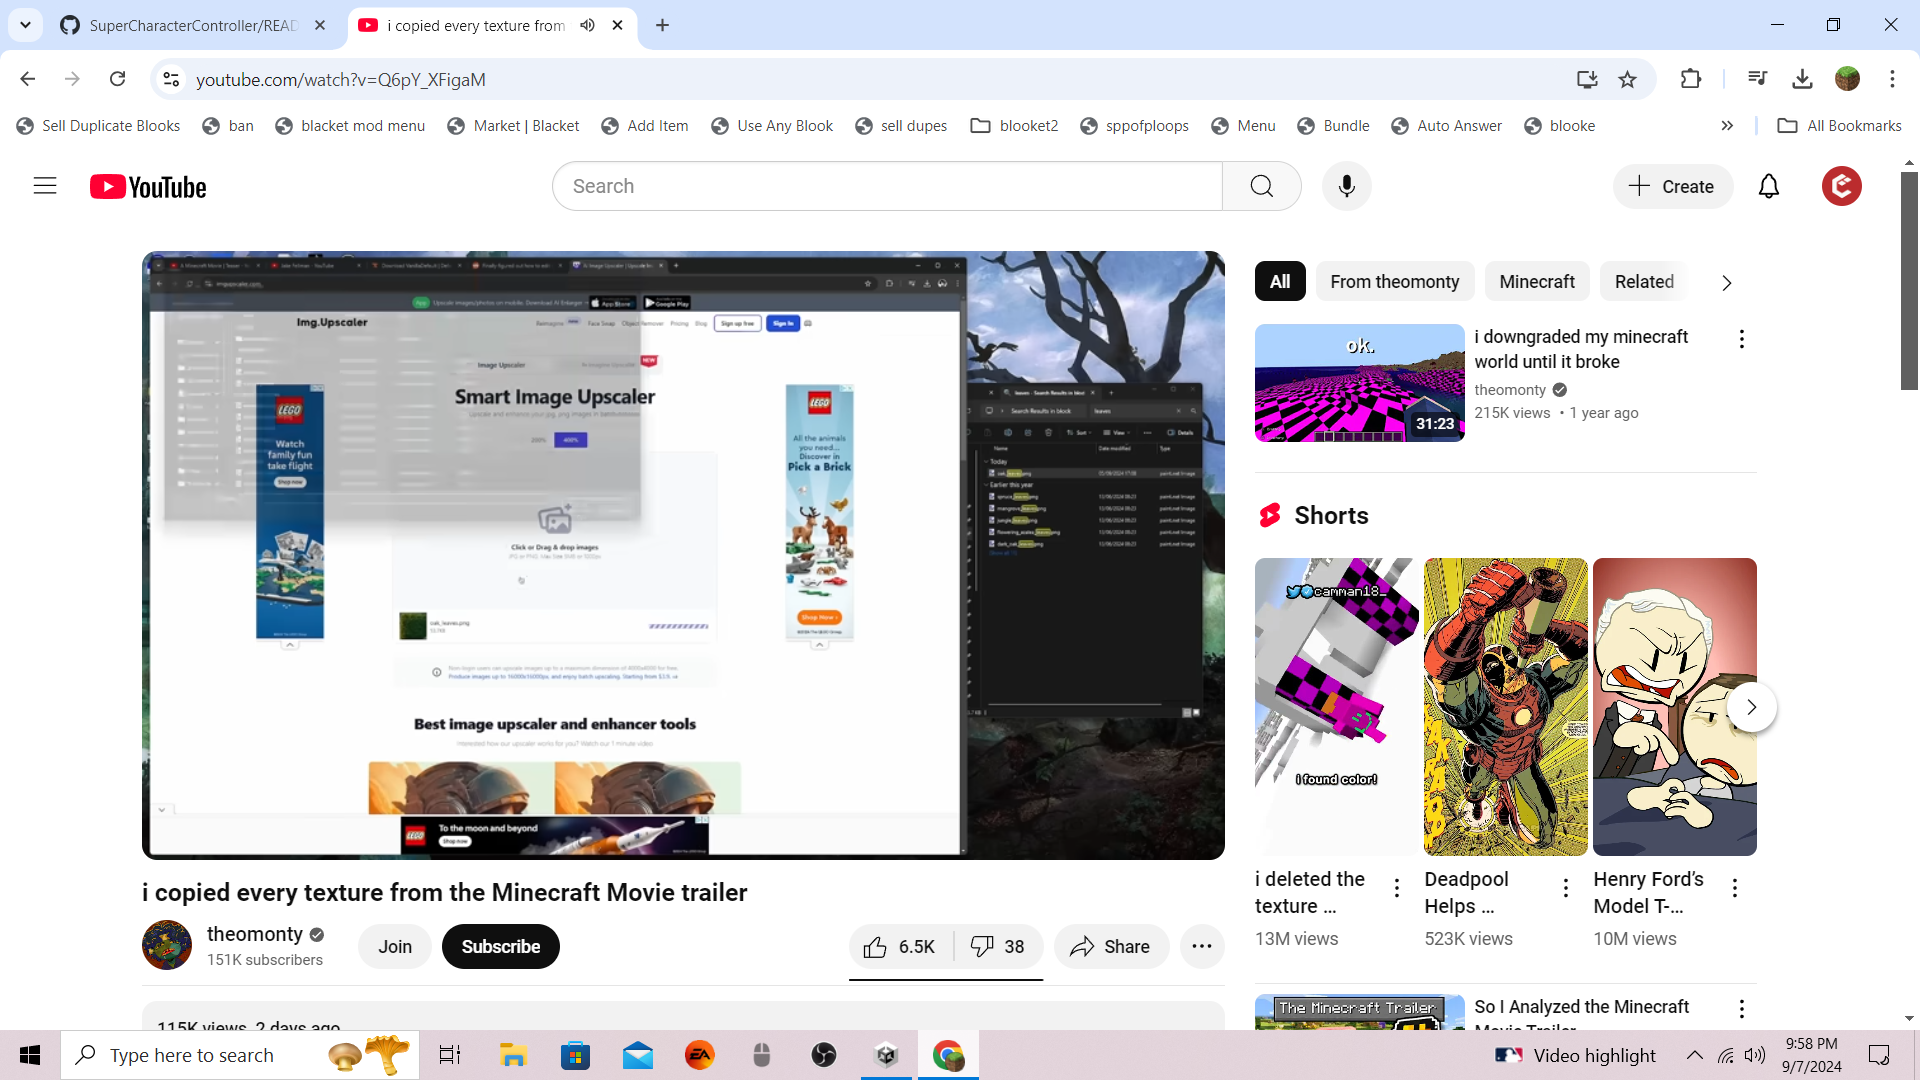Viewport: 1920px width, 1080px height.
Task: Open the YouTube hamburger guide menu
Action: click(45, 186)
